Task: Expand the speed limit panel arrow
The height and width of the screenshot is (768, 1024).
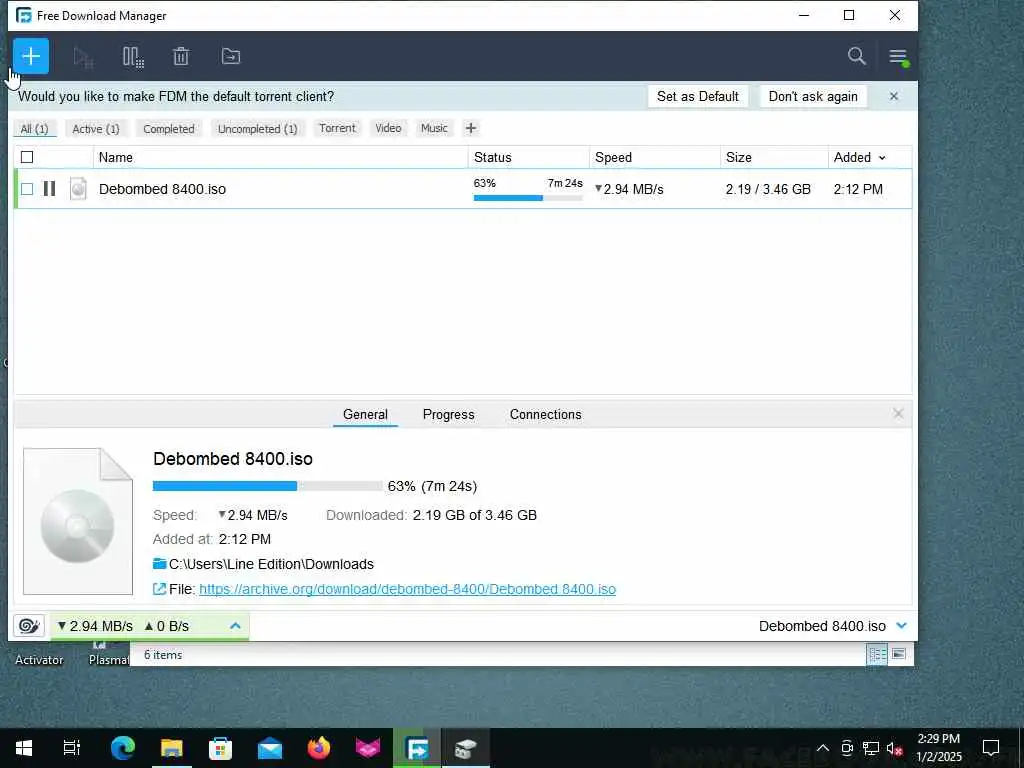Action: [x=235, y=626]
